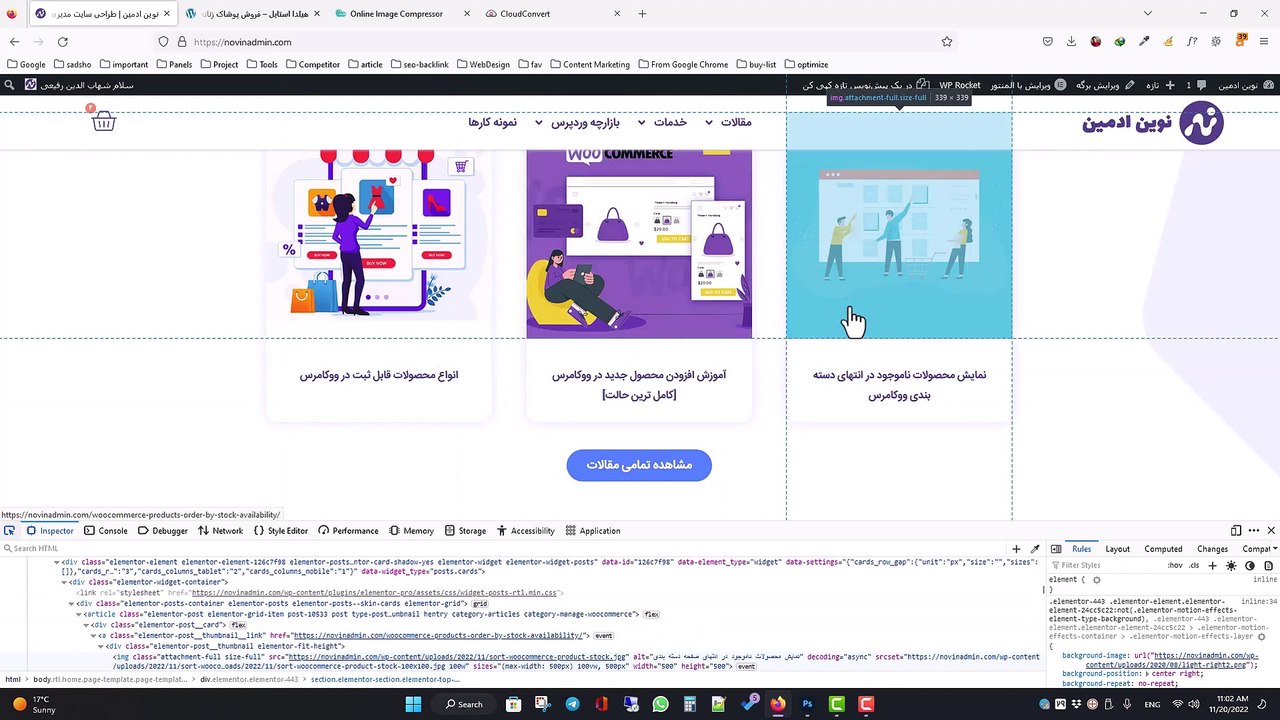Toggle responsive design mode in DevTools

coord(1236,531)
